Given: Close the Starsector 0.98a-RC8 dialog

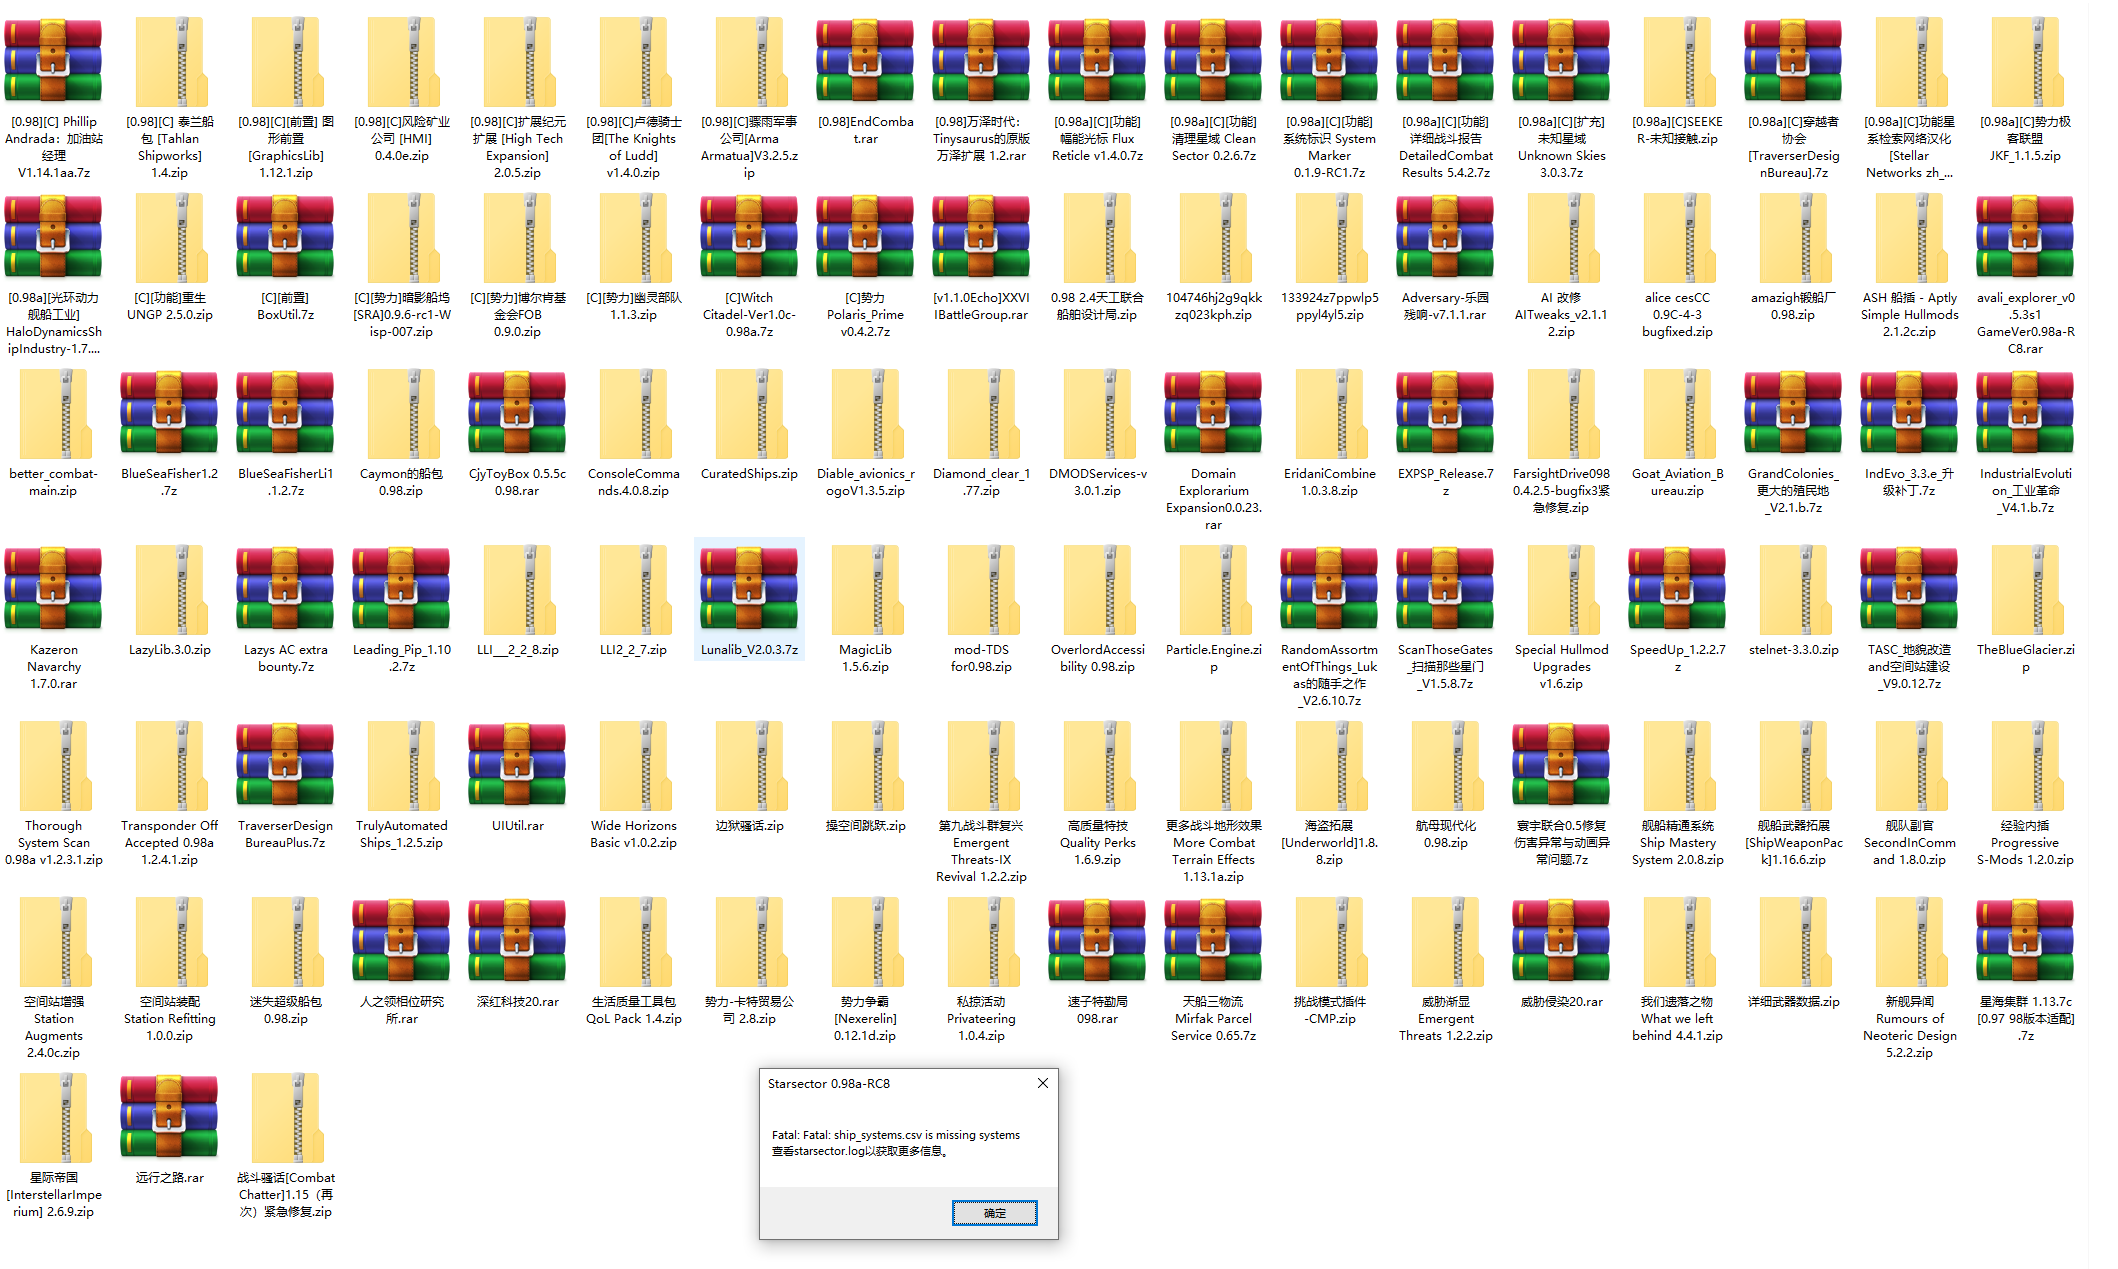Looking at the screenshot, I should 1042,1083.
